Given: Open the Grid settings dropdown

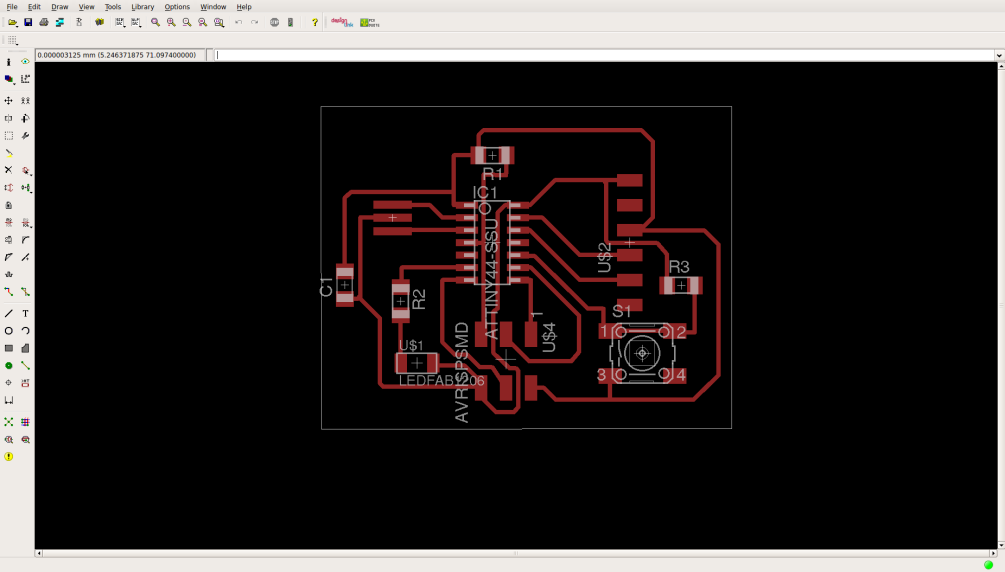Looking at the screenshot, I should [12, 40].
